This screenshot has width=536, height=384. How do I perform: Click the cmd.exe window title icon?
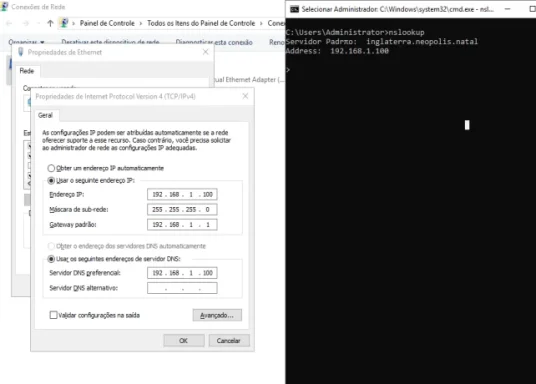coord(294,9)
